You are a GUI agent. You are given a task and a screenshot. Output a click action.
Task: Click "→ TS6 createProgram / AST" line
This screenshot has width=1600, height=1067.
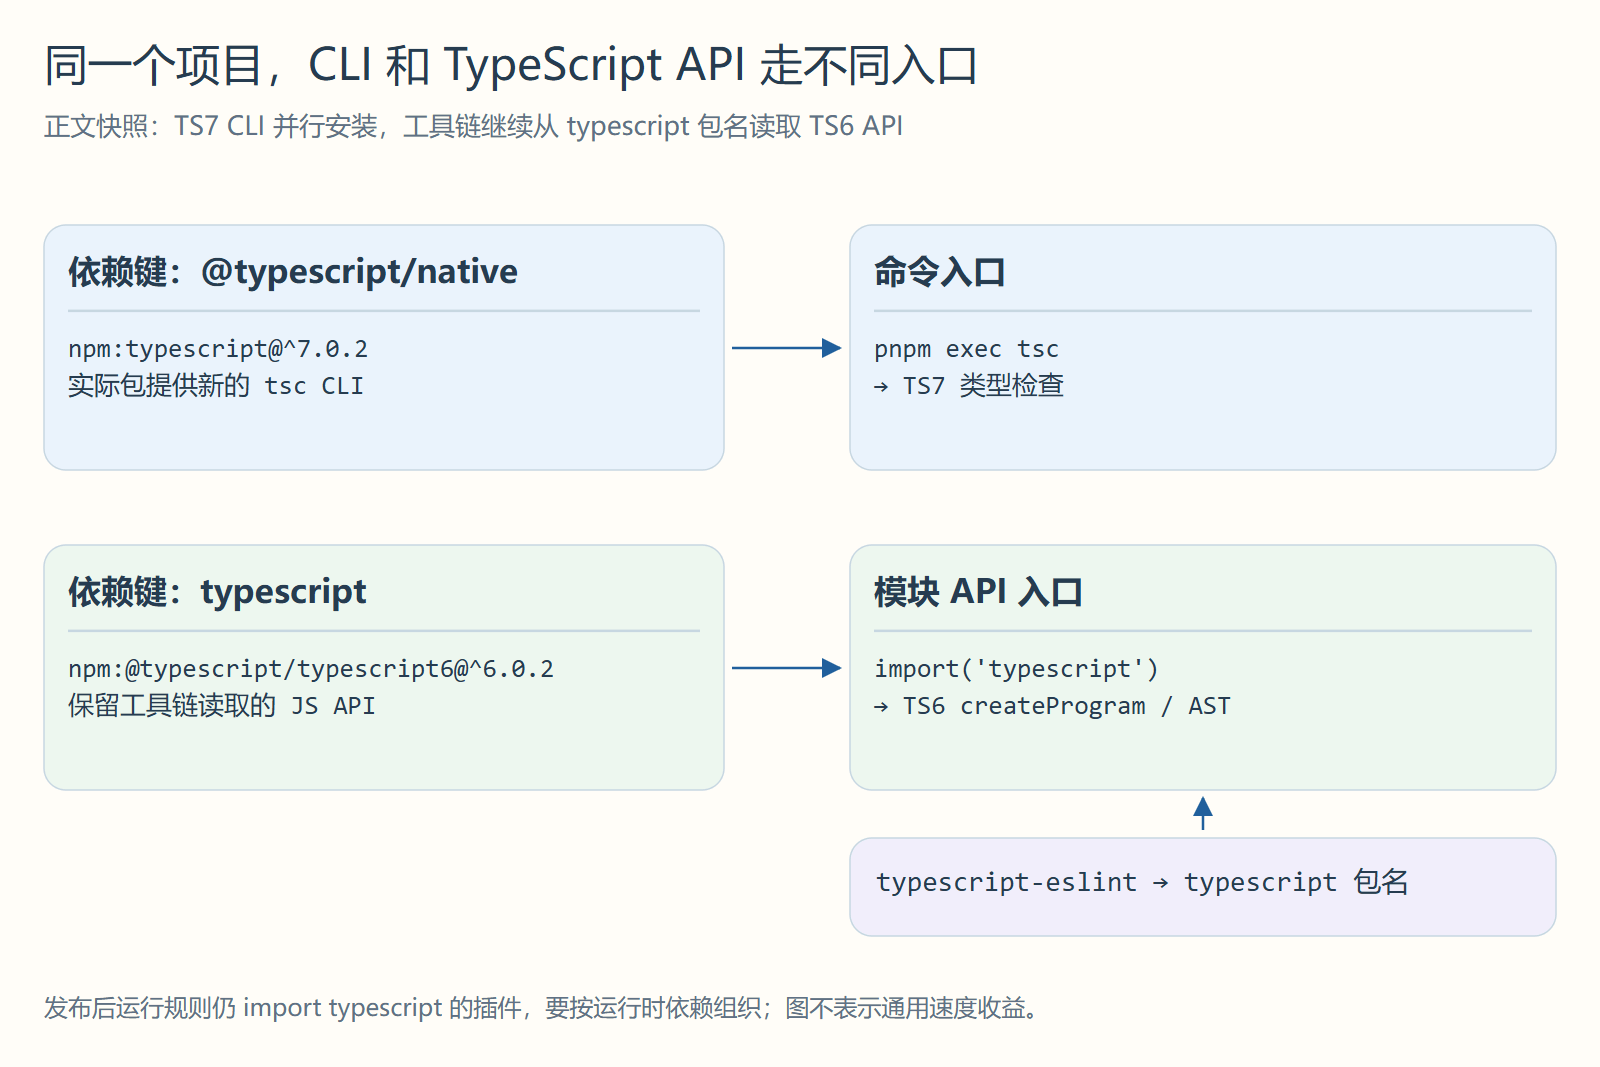tap(1052, 706)
